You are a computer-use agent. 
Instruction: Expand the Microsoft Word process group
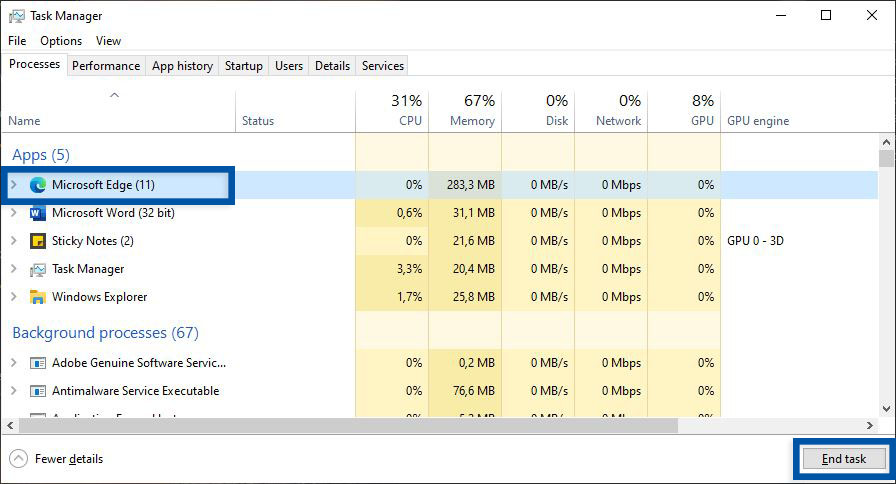[14, 213]
